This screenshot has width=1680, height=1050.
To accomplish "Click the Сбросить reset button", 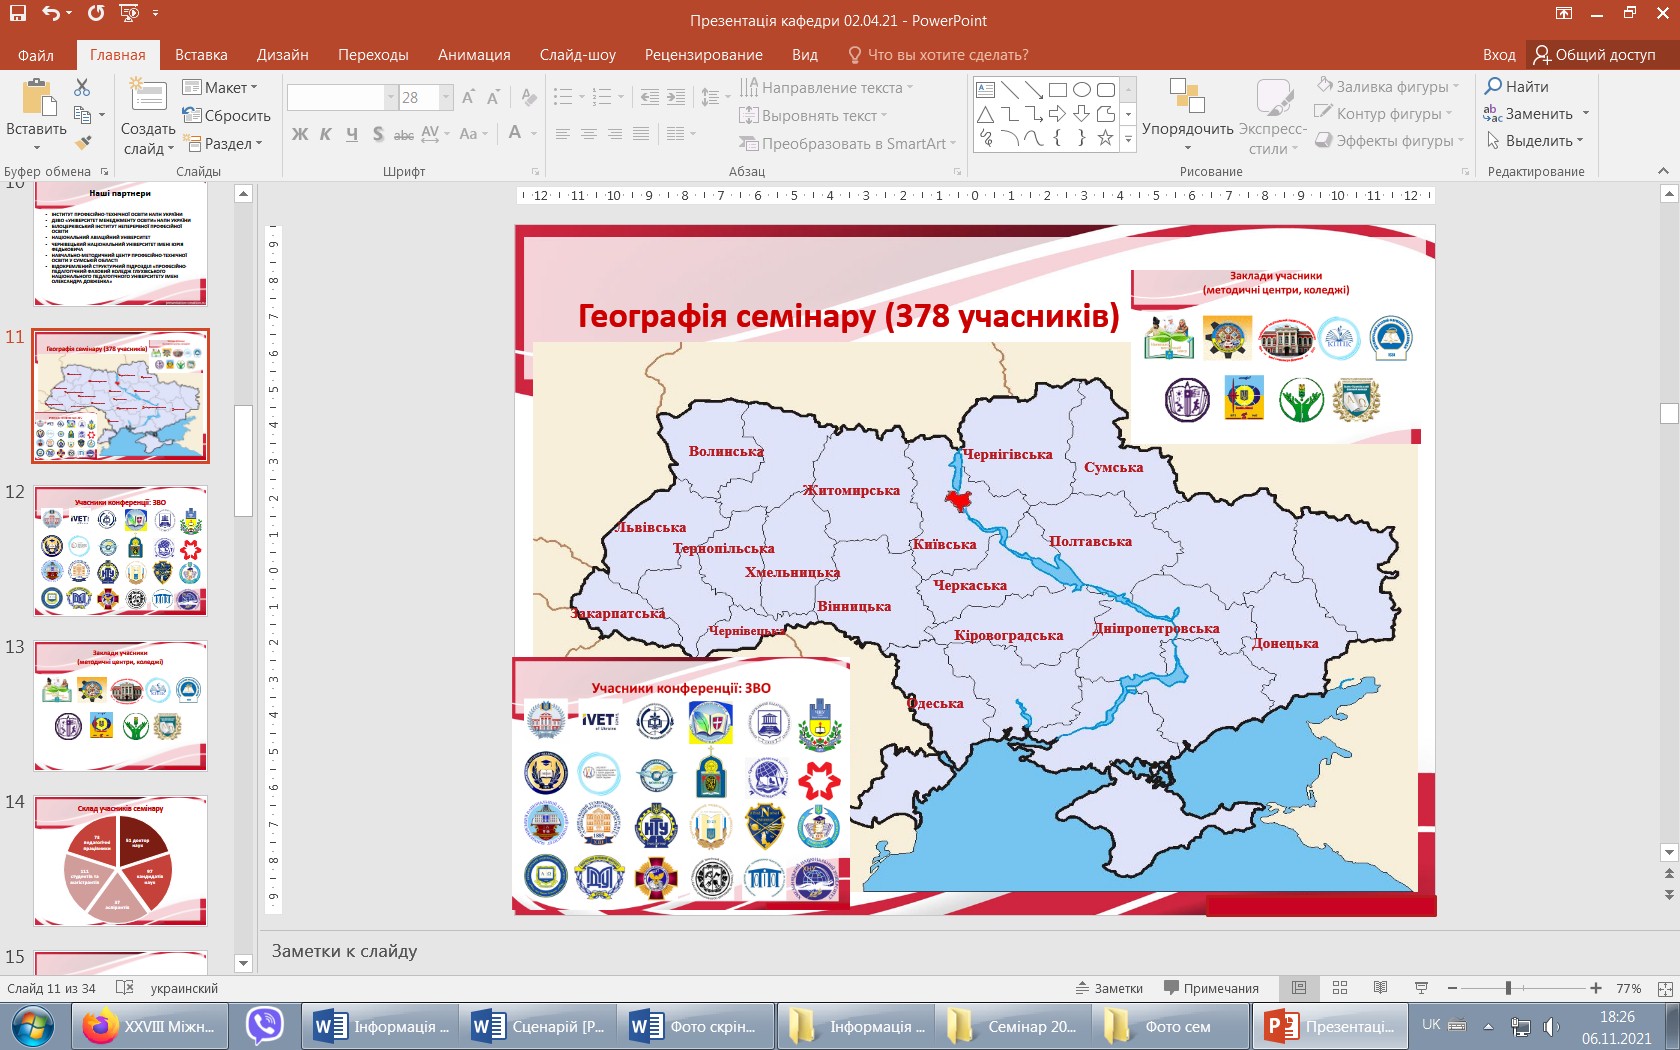I will (227, 116).
